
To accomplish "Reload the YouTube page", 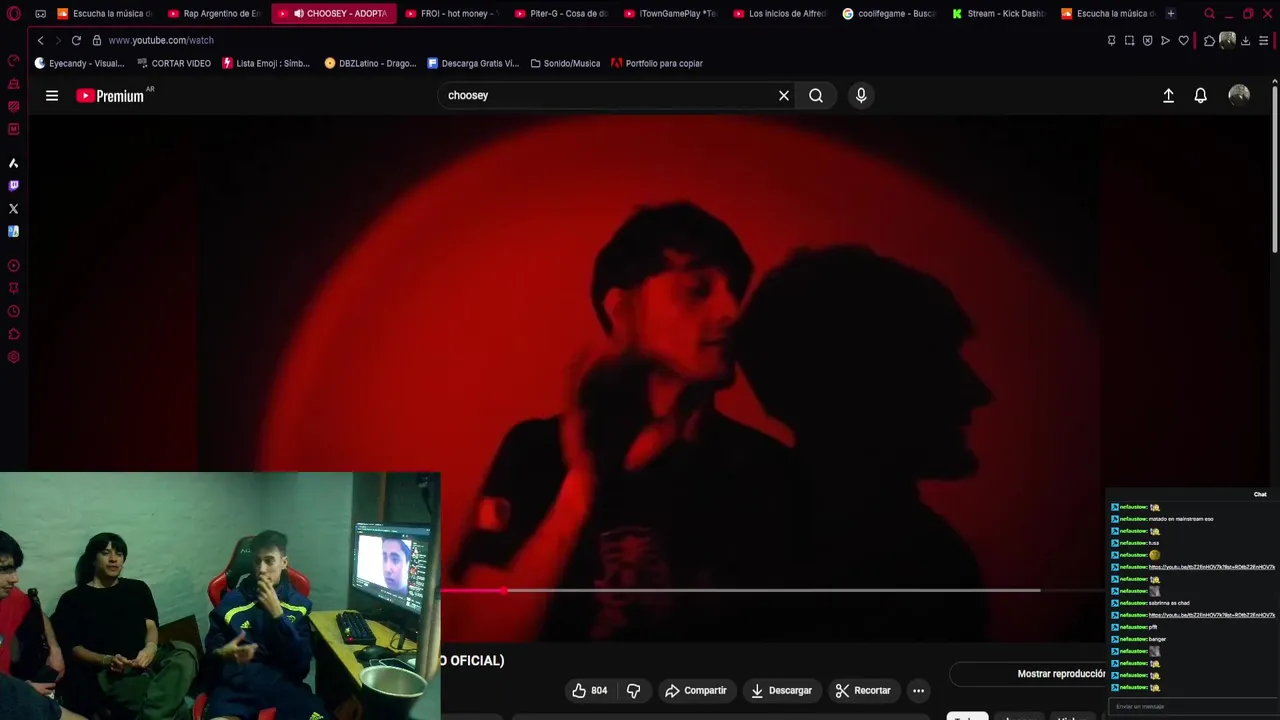I will click(x=76, y=40).
